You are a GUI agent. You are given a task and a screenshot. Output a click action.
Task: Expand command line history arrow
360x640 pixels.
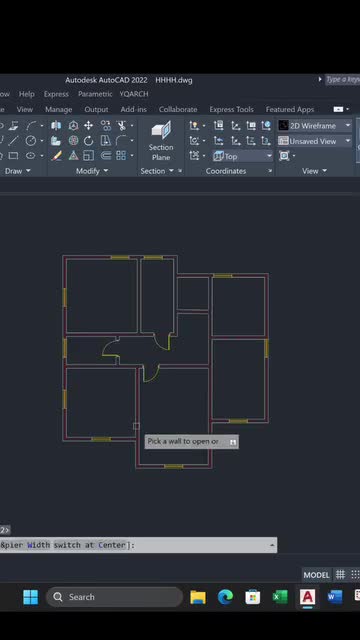tap(272, 545)
